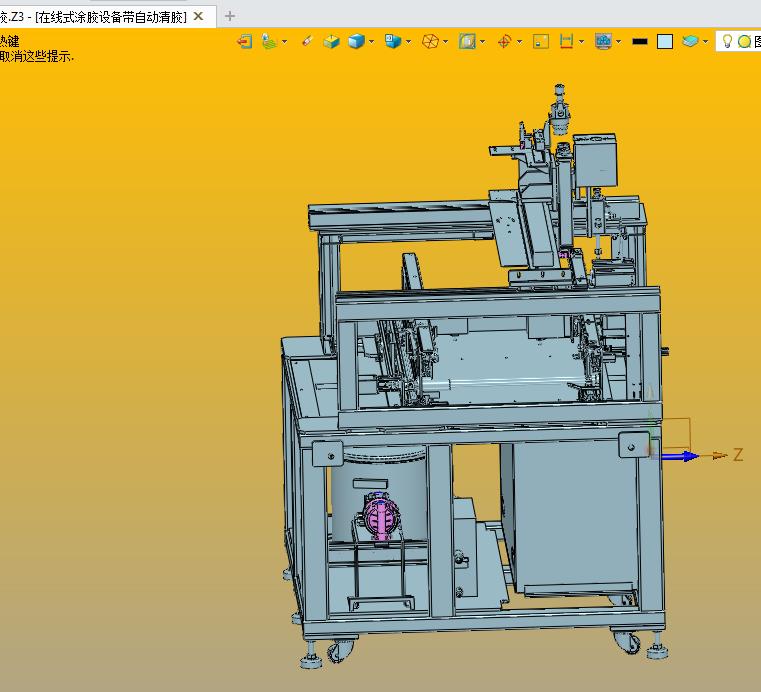This screenshot has height=692, width=761.
Task: Click the monitor display settings icon
Action: 603,42
